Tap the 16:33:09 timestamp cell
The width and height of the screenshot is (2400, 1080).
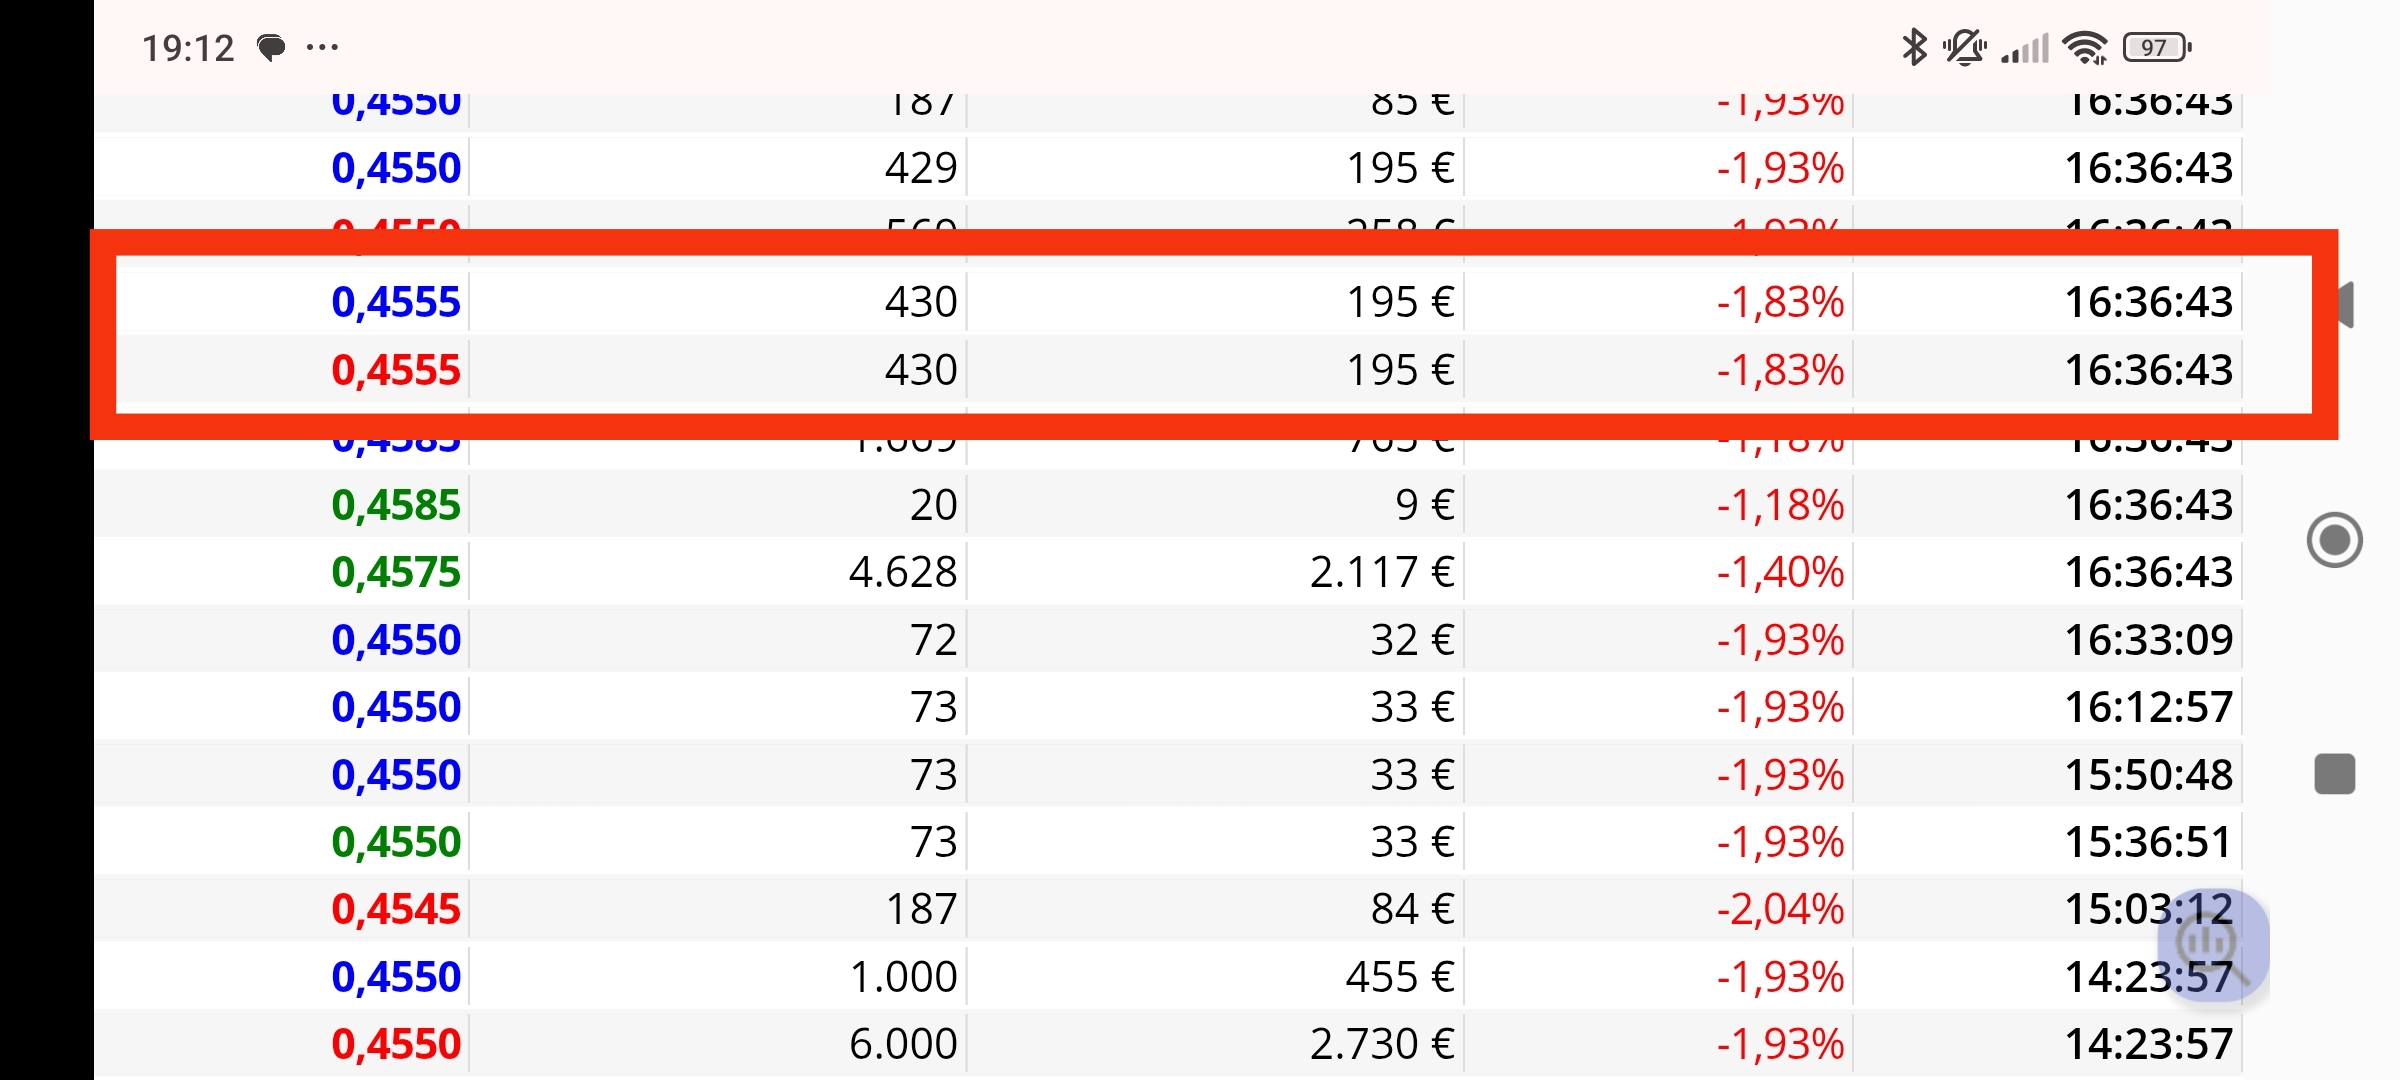pyautogui.click(x=2148, y=640)
